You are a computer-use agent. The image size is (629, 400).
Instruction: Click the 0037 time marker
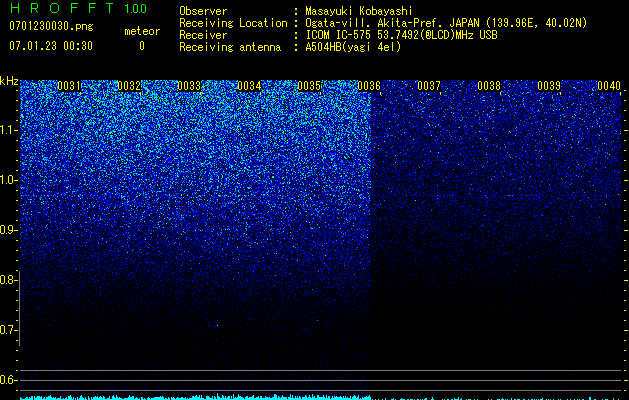click(x=429, y=86)
